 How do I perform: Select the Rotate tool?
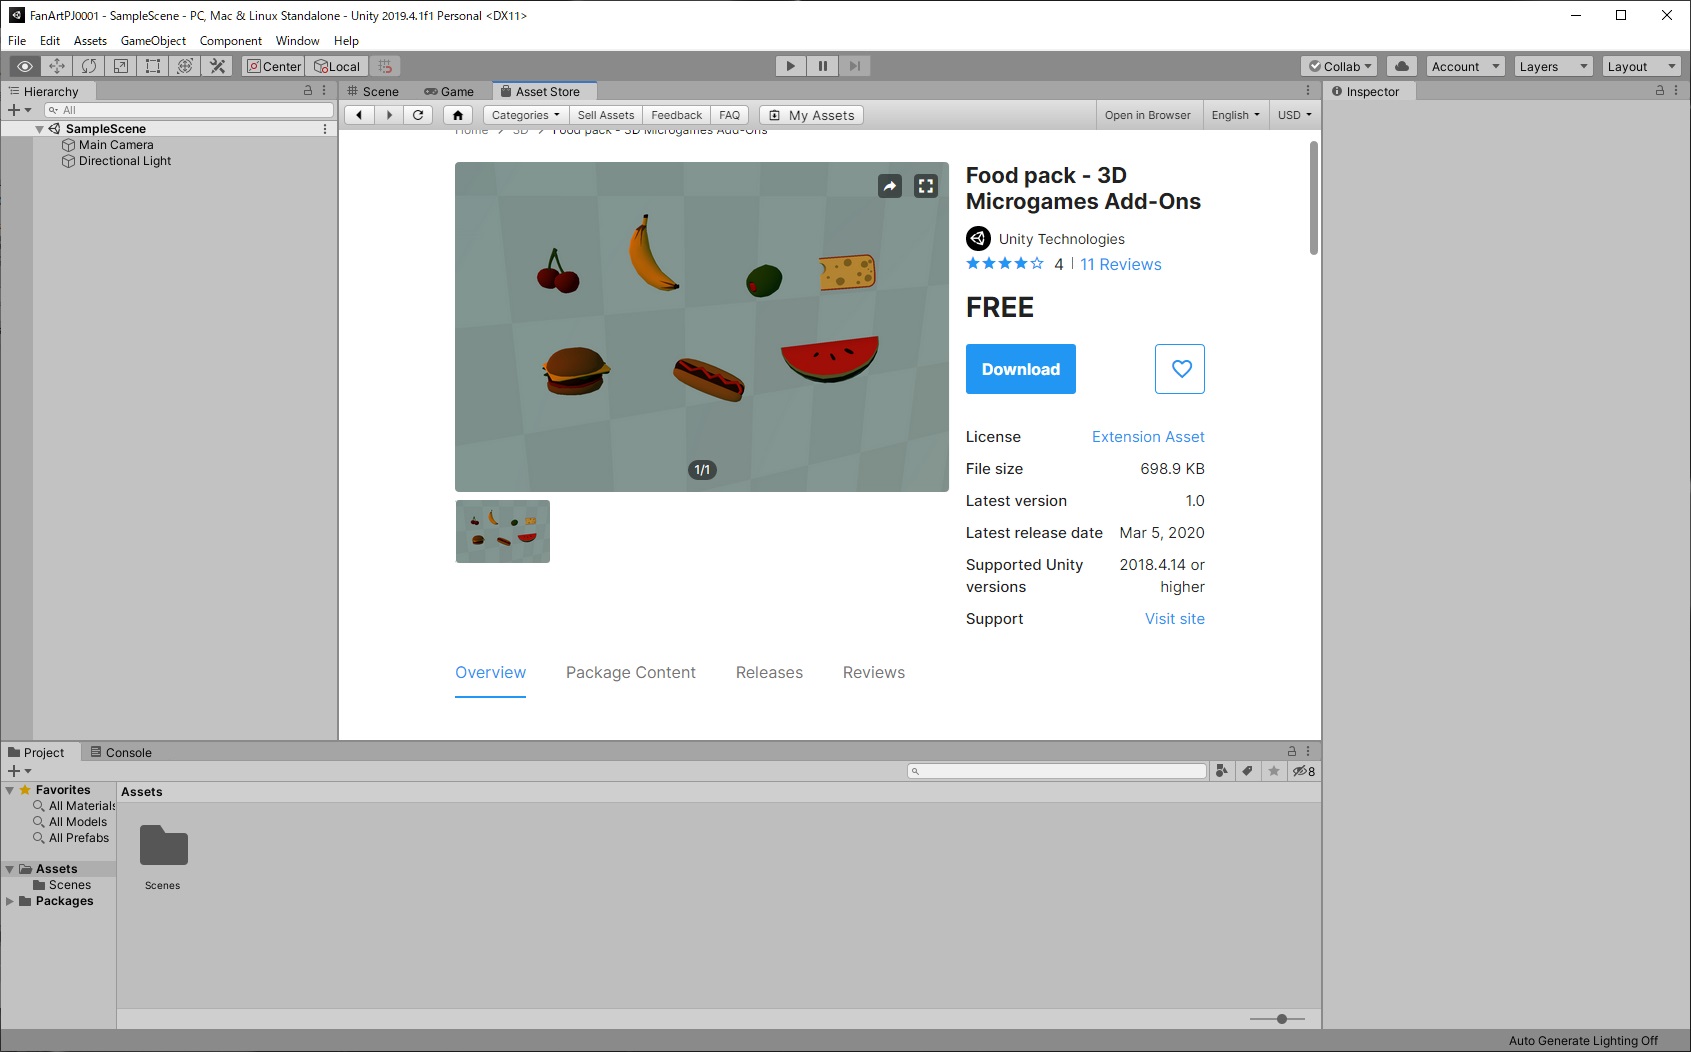[89, 66]
